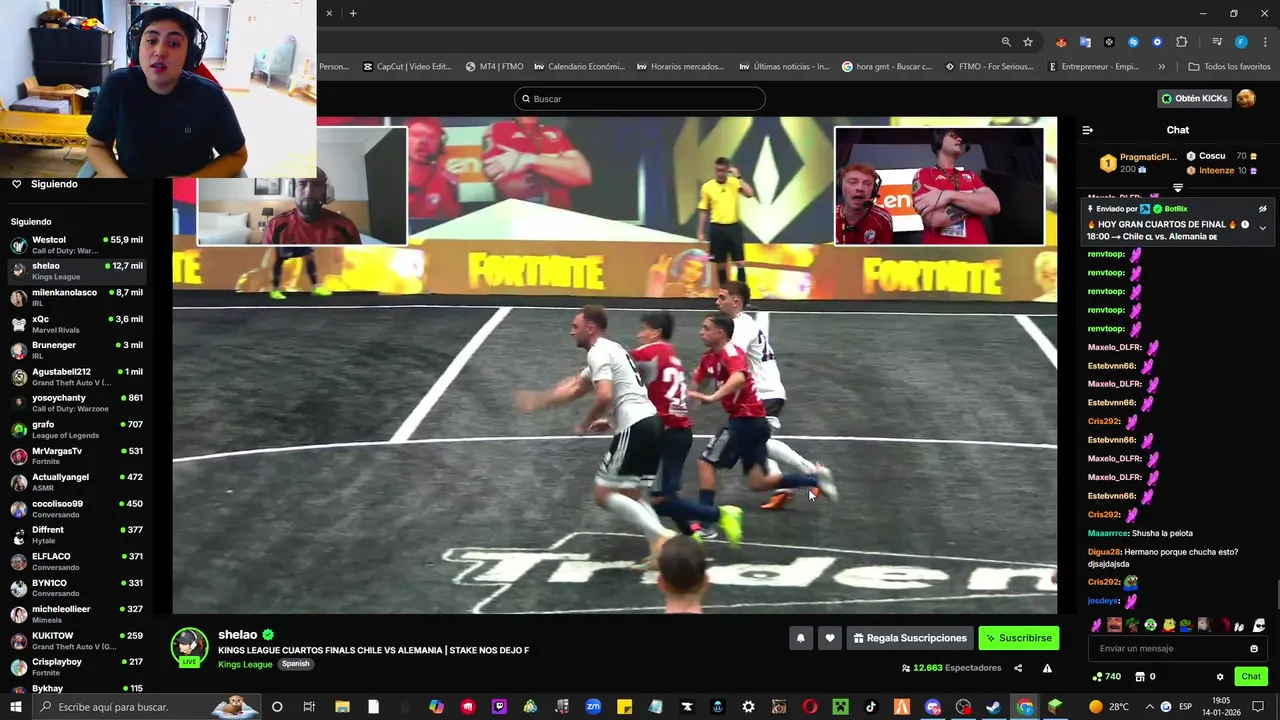Click the Shazam extension icon
This screenshot has height=720, width=1280.
pyautogui.click(x=1133, y=42)
